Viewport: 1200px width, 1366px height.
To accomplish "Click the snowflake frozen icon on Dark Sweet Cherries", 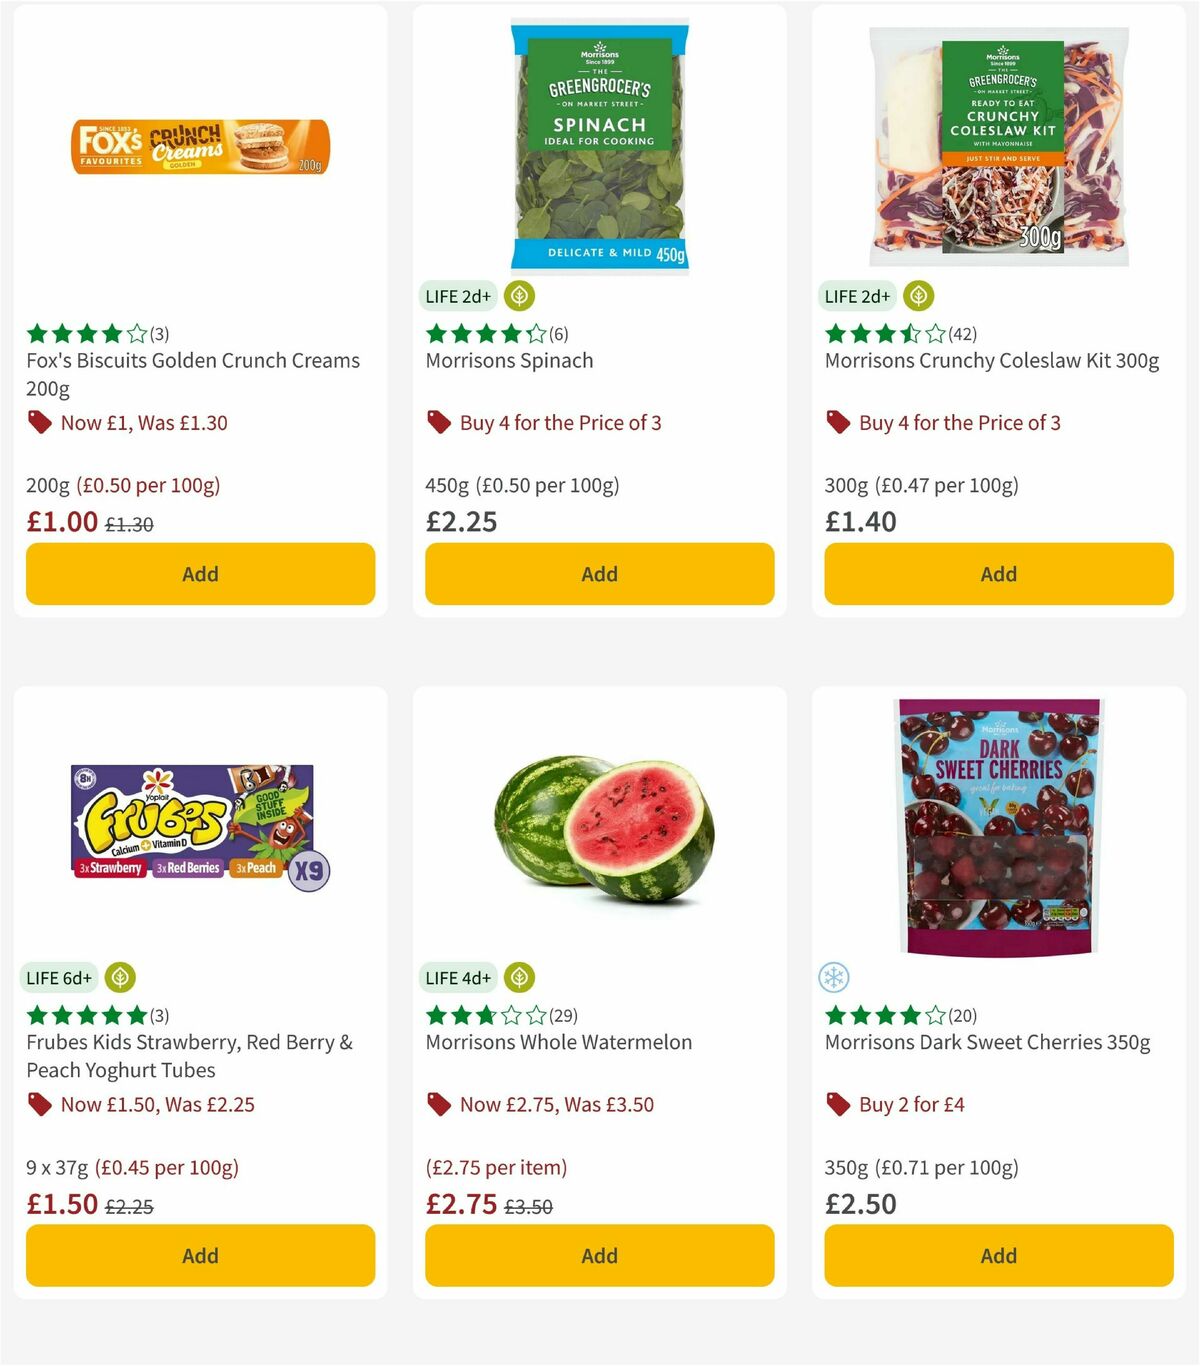I will coord(834,978).
